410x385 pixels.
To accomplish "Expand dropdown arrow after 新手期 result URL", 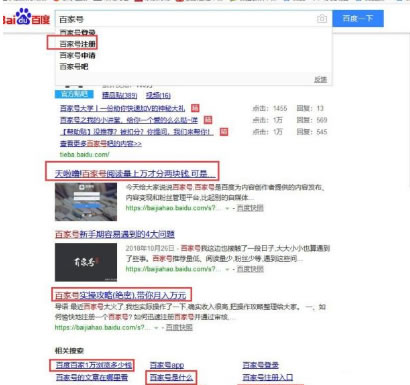I will [x=227, y=269].
